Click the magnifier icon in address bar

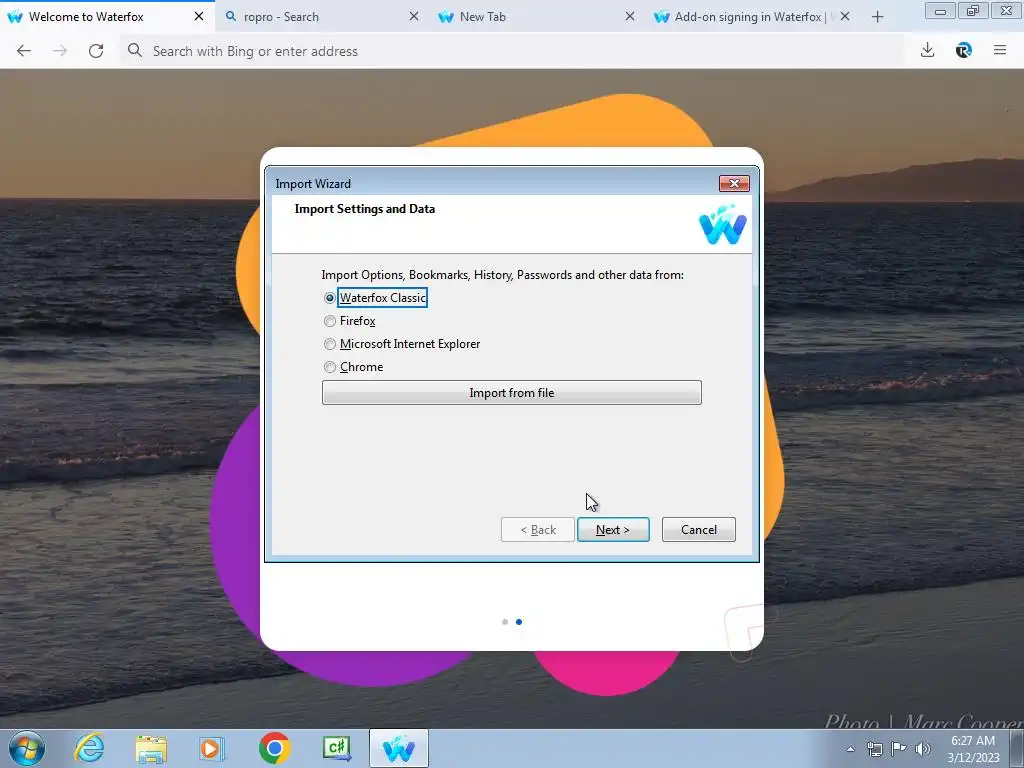(135, 50)
